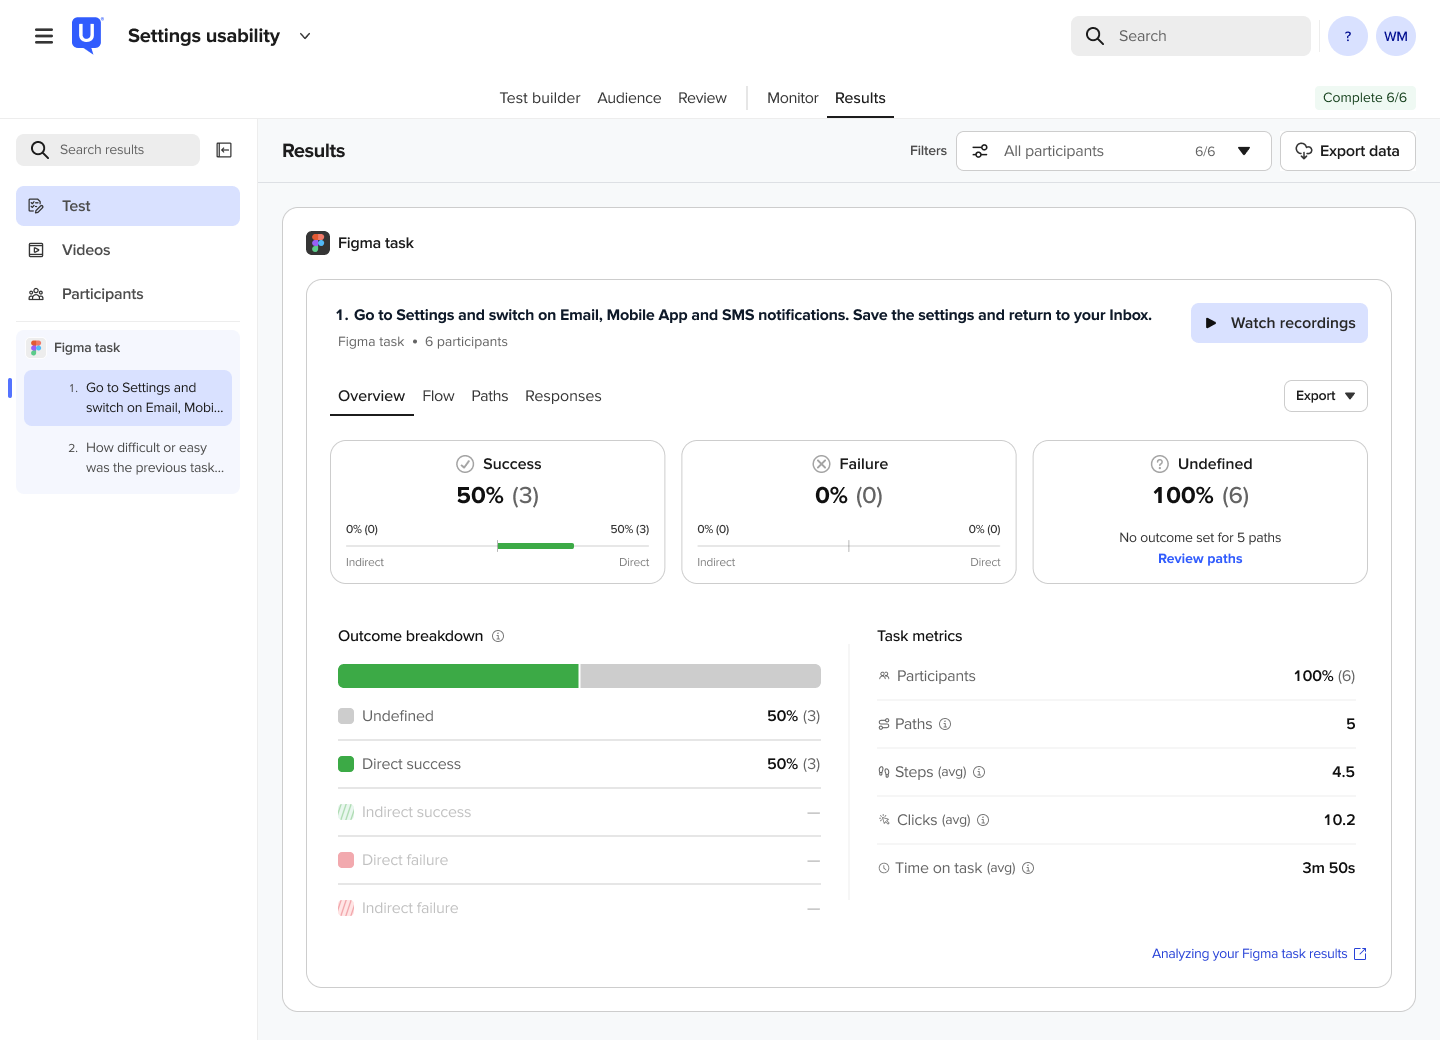Open the Monitor tab
Screen dimensions: 1440x1040
coord(792,98)
